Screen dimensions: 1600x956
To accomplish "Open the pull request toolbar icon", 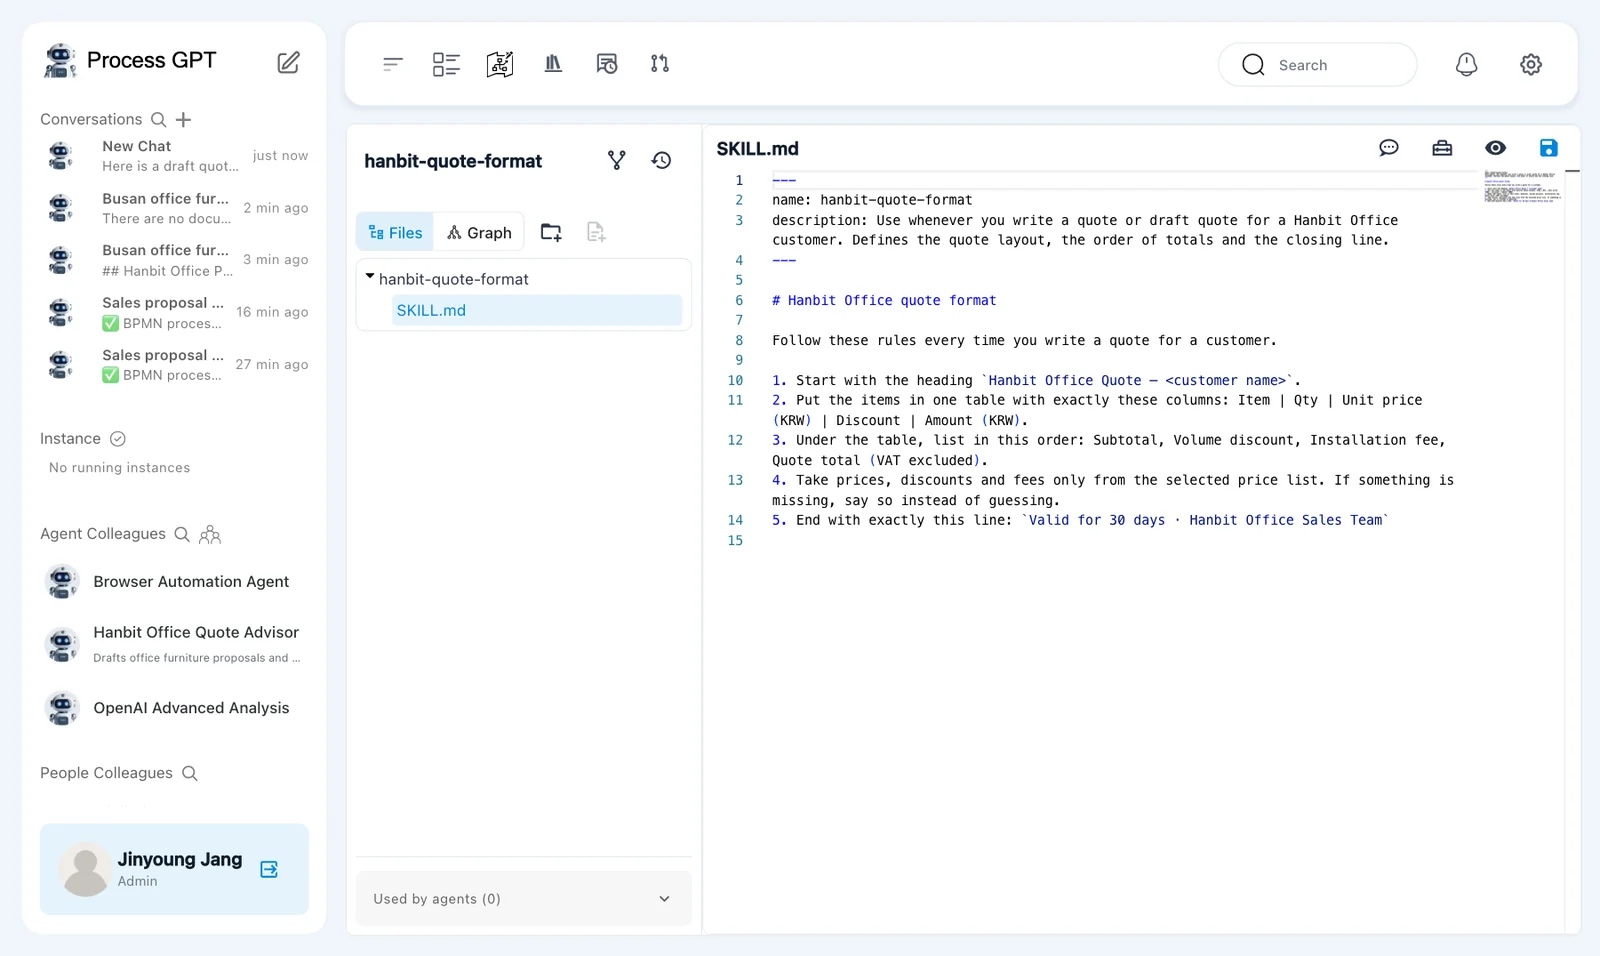I will [x=660, y=64].
